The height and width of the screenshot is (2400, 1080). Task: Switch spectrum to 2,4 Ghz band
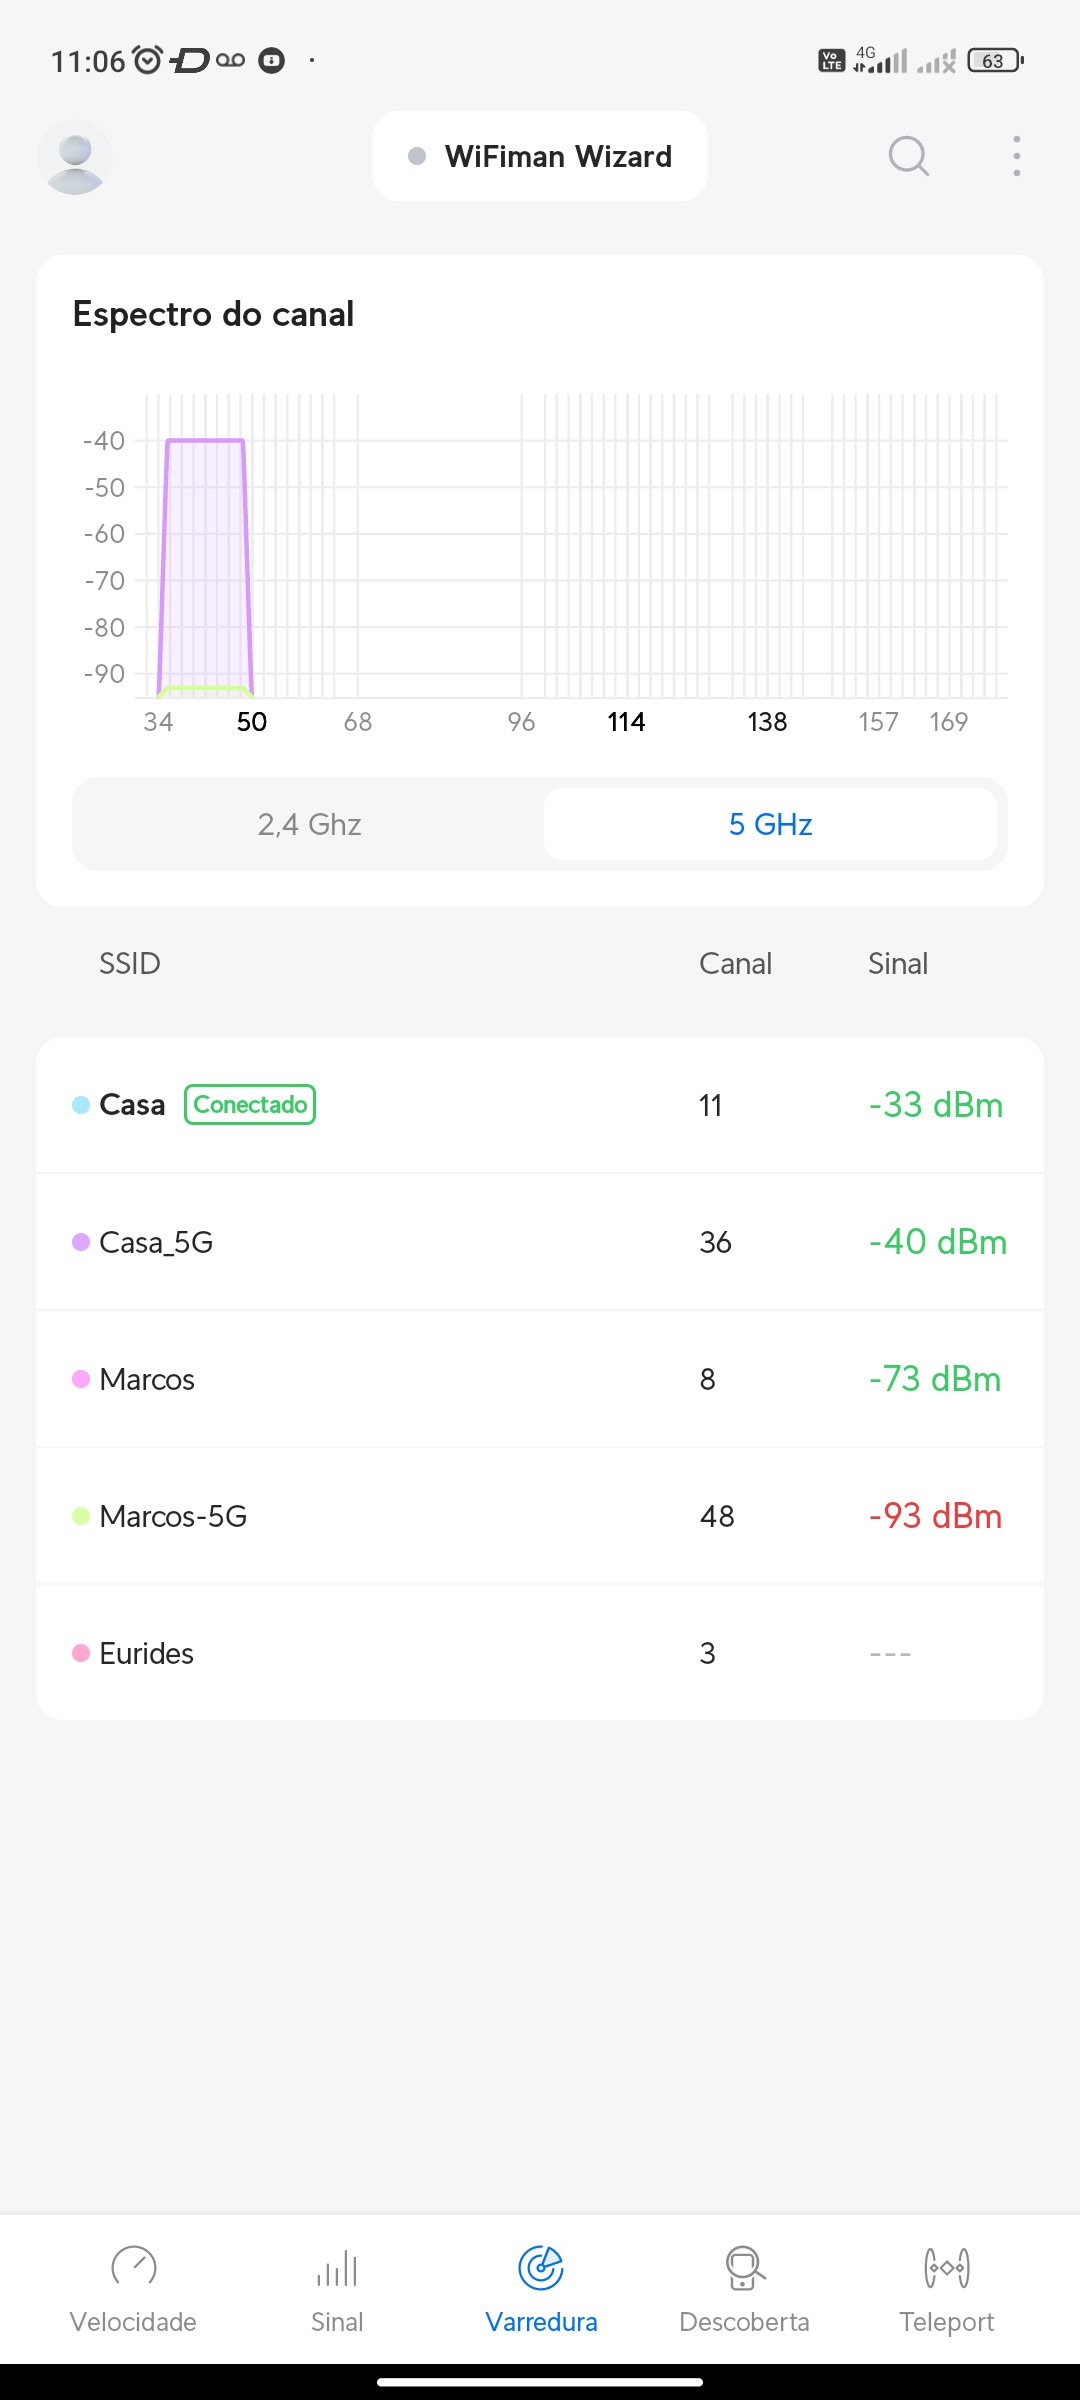pos(309,824)
